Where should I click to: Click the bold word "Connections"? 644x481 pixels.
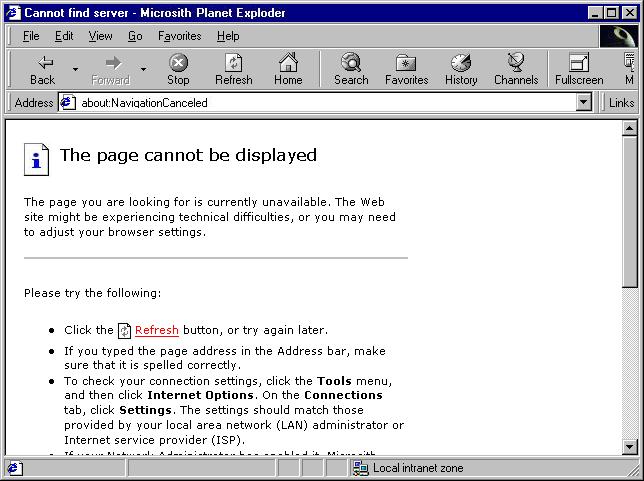[343, 395]
